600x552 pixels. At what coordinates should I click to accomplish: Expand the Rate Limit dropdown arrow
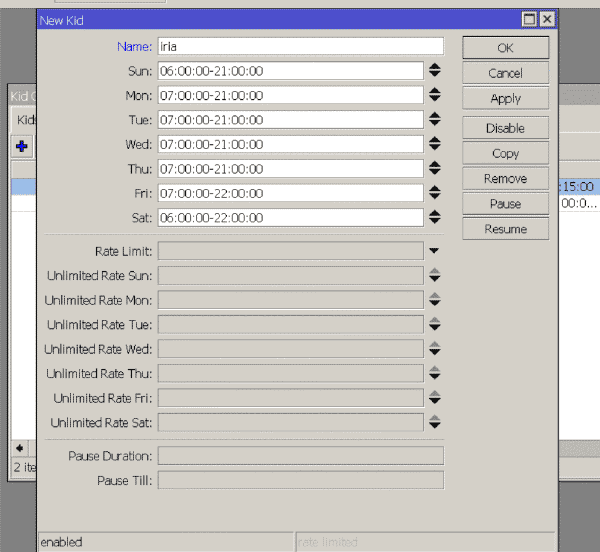(x=434, y=251)
